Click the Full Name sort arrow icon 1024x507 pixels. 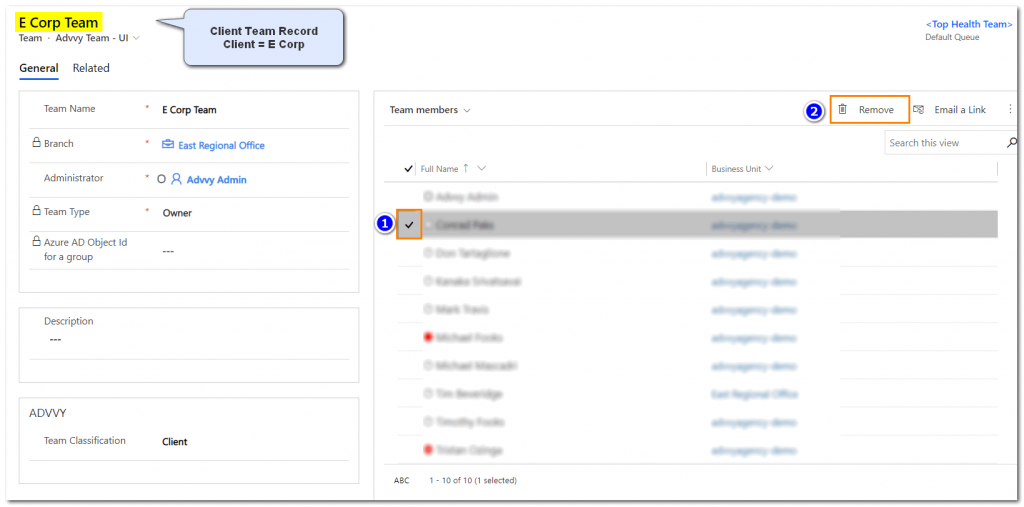(466, 168)
